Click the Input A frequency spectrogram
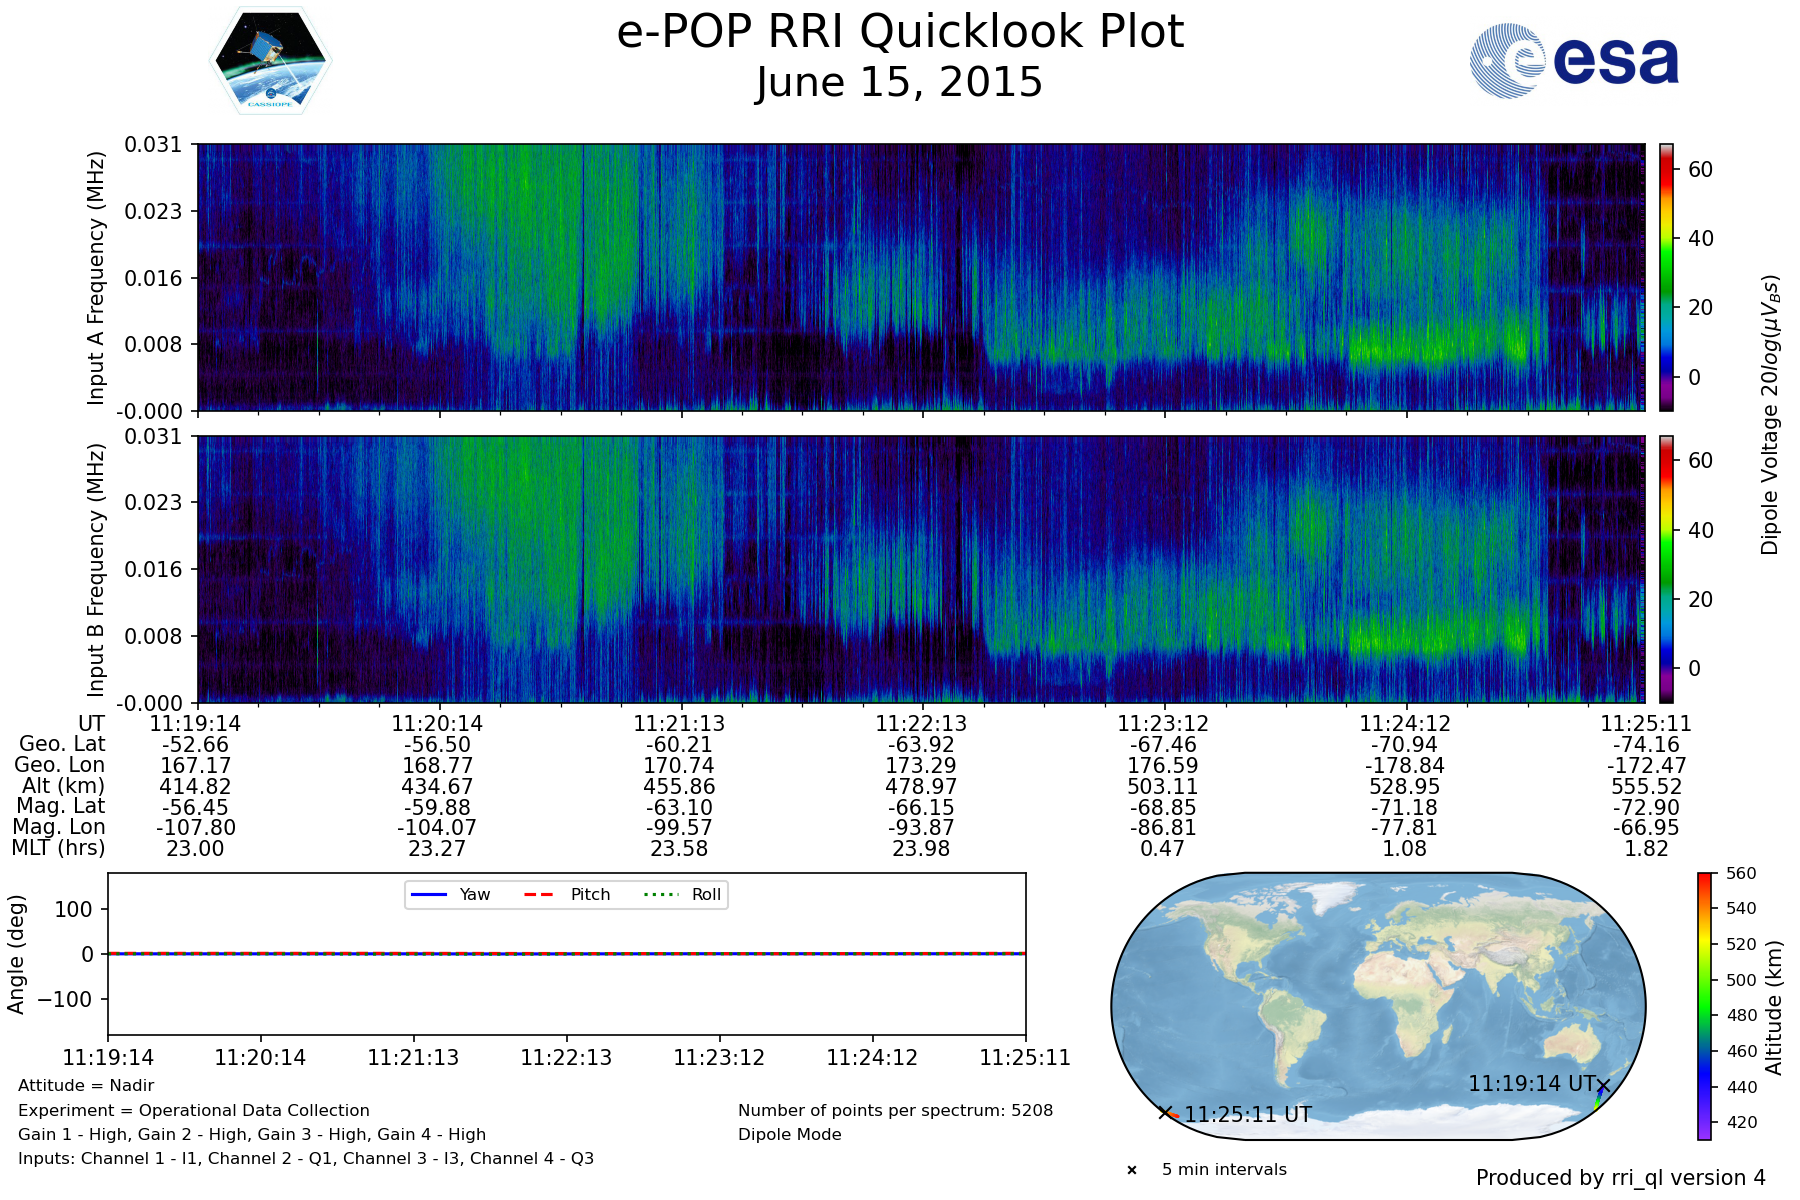The height and width of the screenshot is (1200, 1800). click(920, 277)
